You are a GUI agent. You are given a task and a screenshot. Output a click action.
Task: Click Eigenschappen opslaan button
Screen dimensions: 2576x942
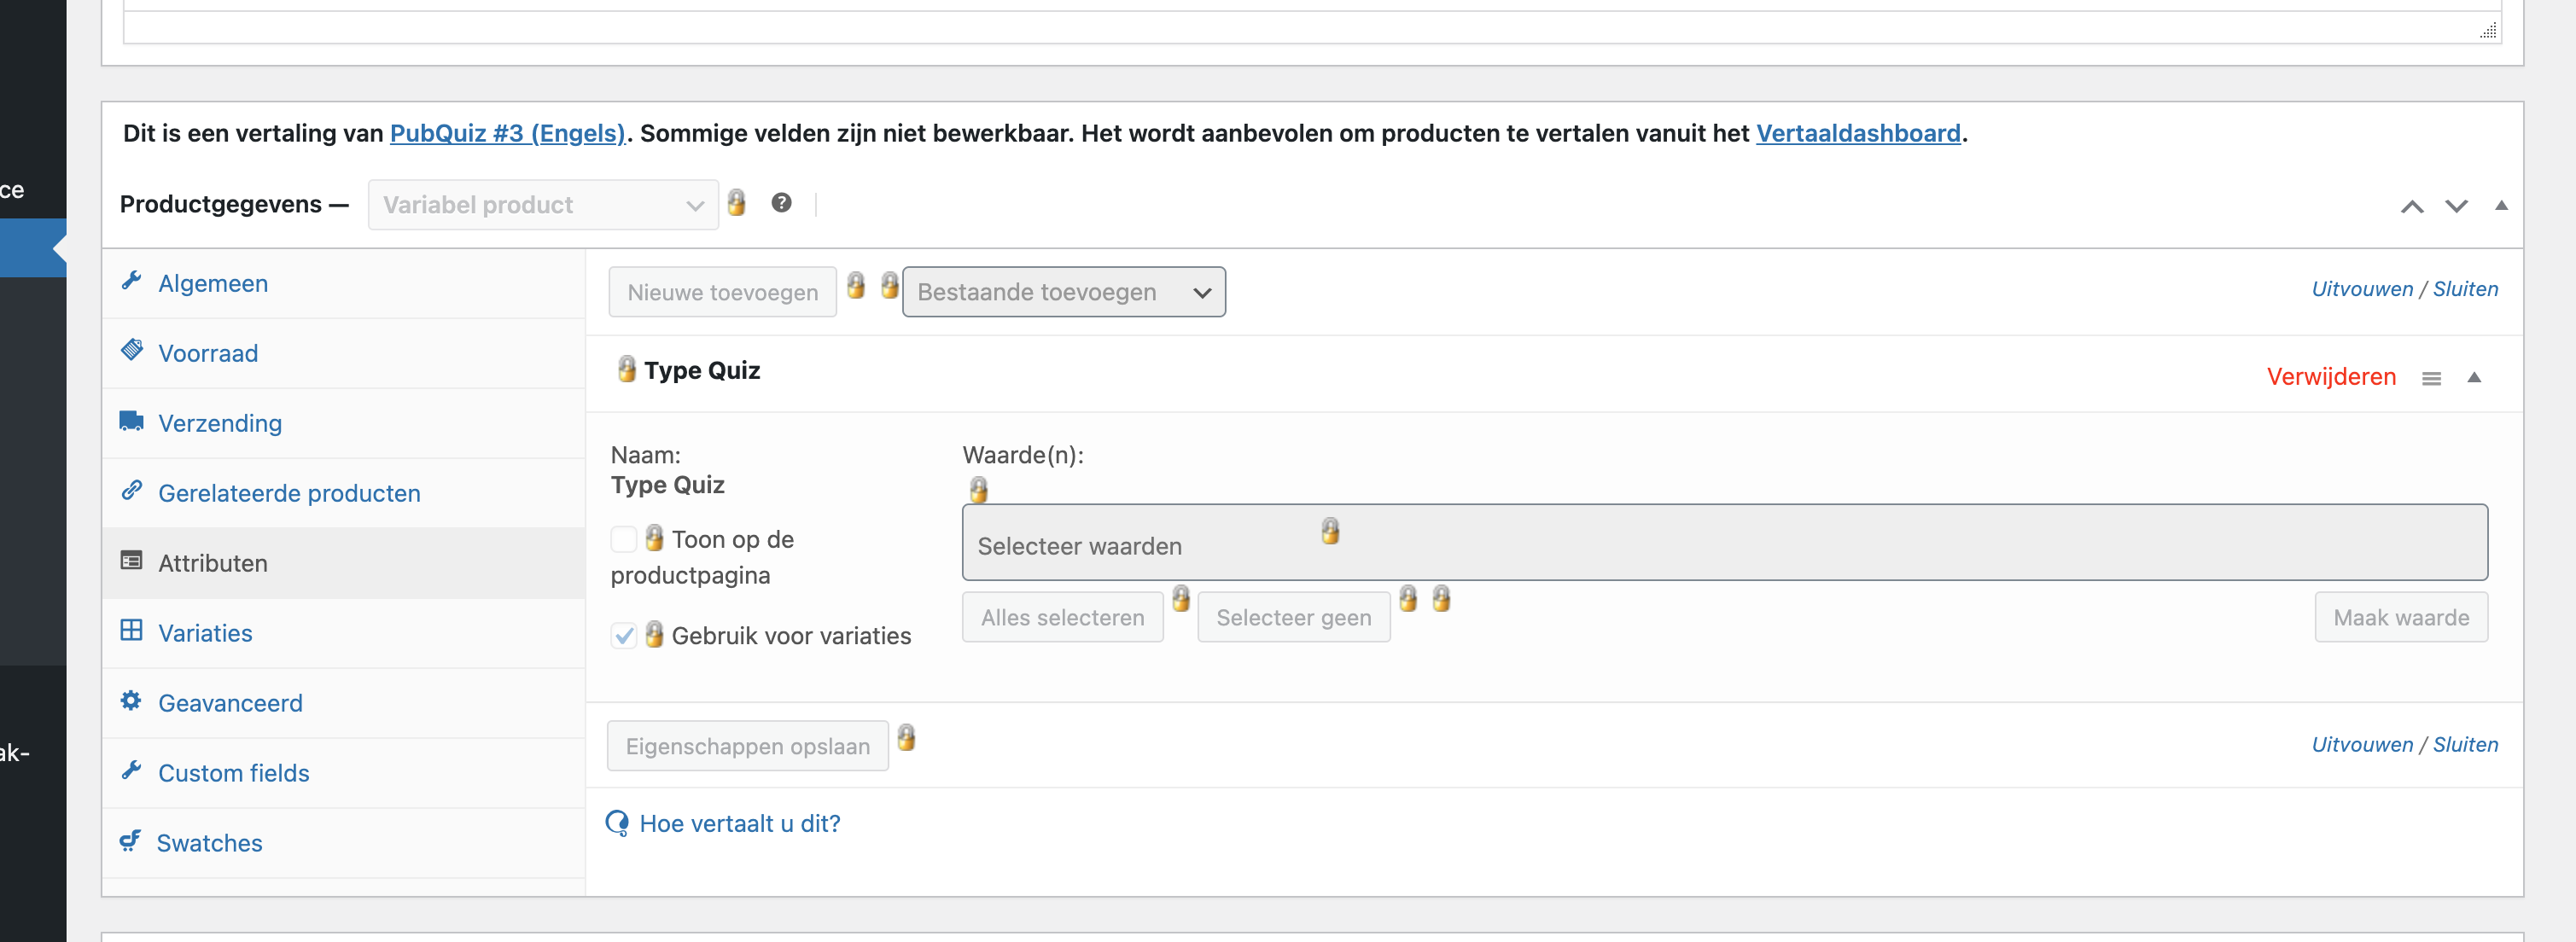pos(747,746)
